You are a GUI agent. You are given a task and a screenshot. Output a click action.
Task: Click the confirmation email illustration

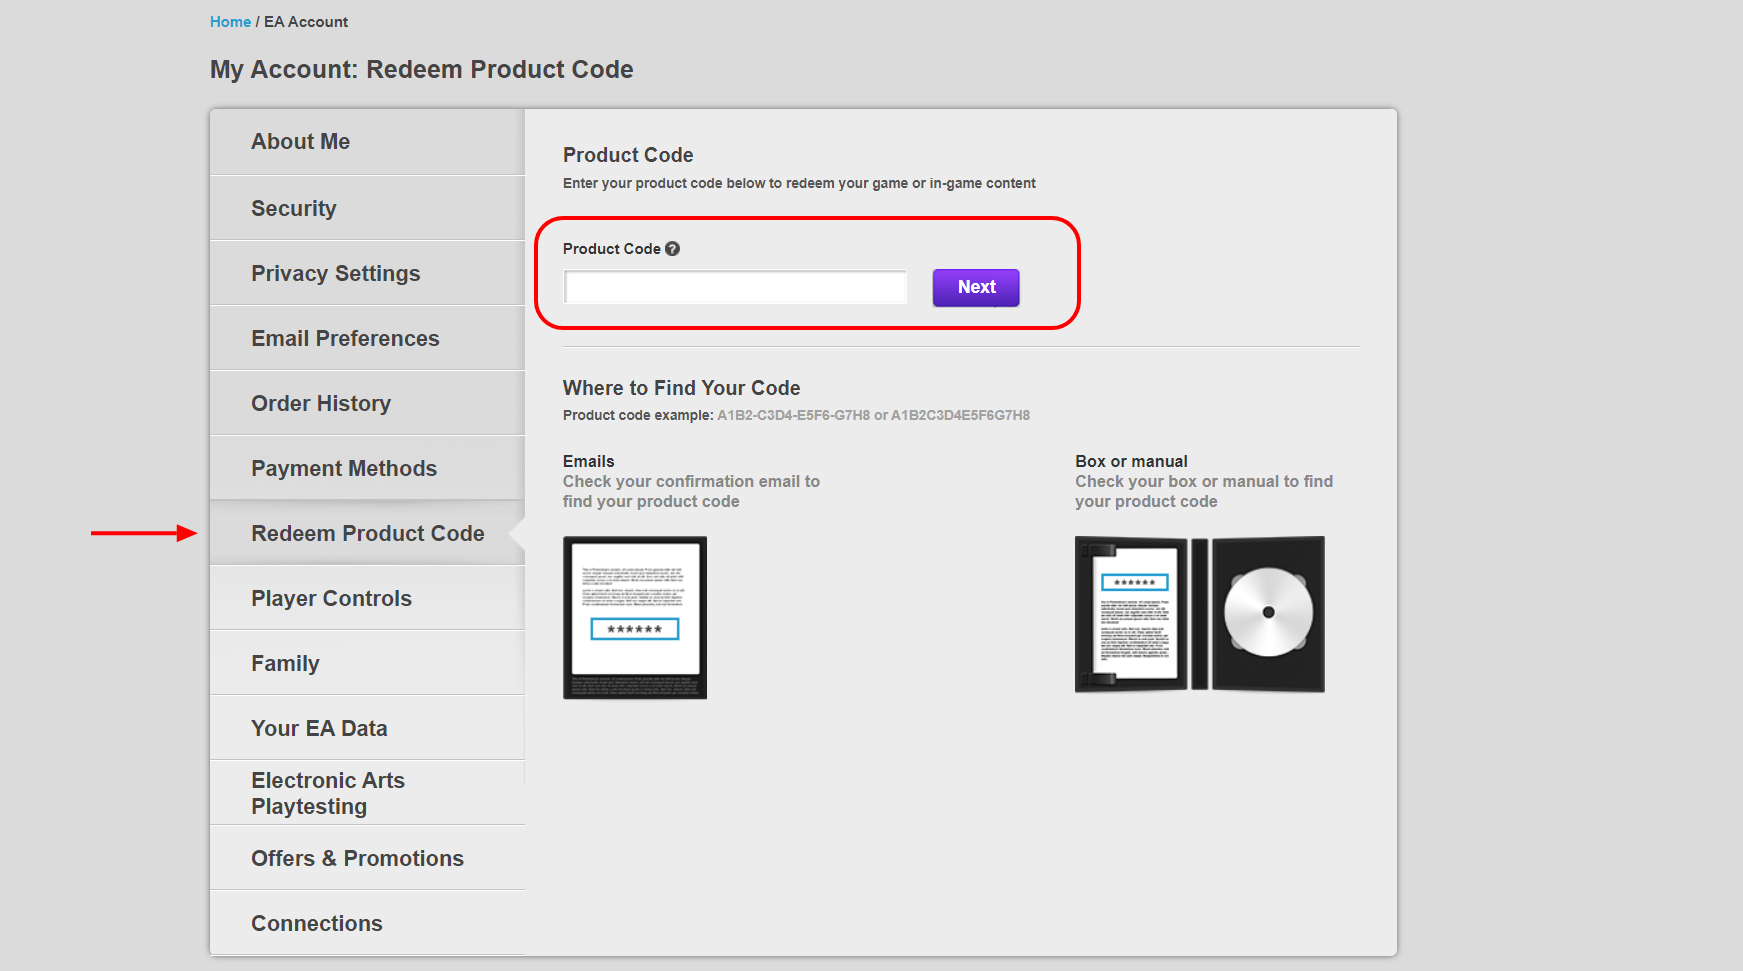pos(635,617)
